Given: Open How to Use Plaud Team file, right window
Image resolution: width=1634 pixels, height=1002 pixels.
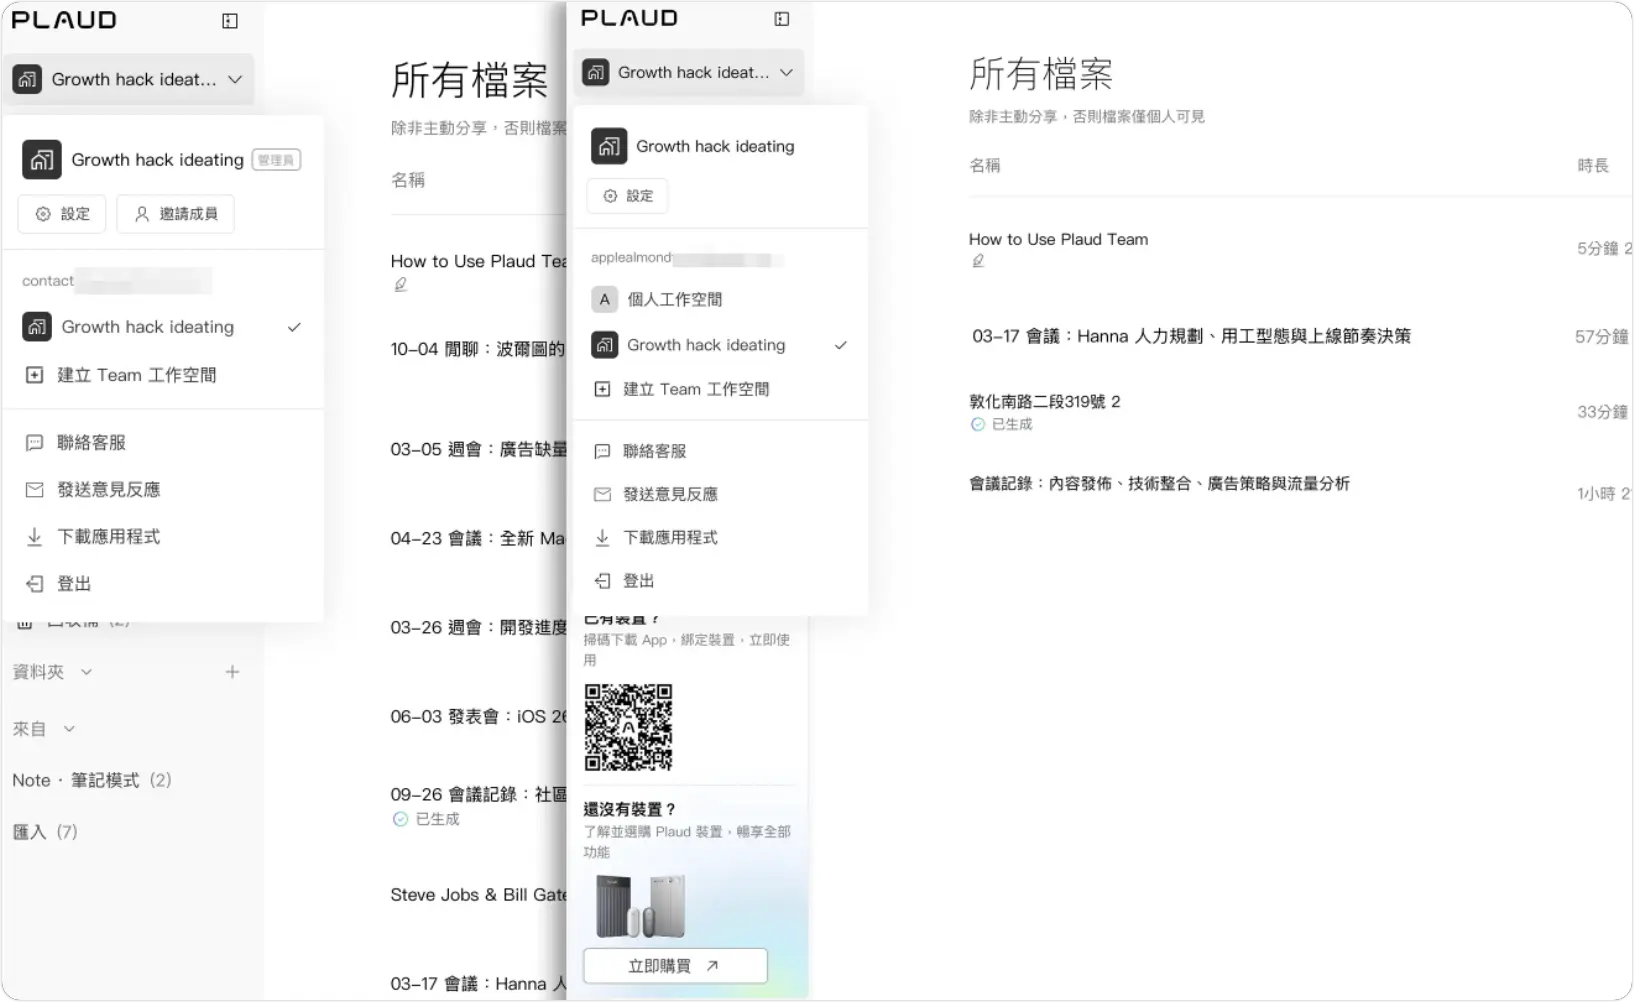Looking at the screenshot, I should coord(1058,239).
